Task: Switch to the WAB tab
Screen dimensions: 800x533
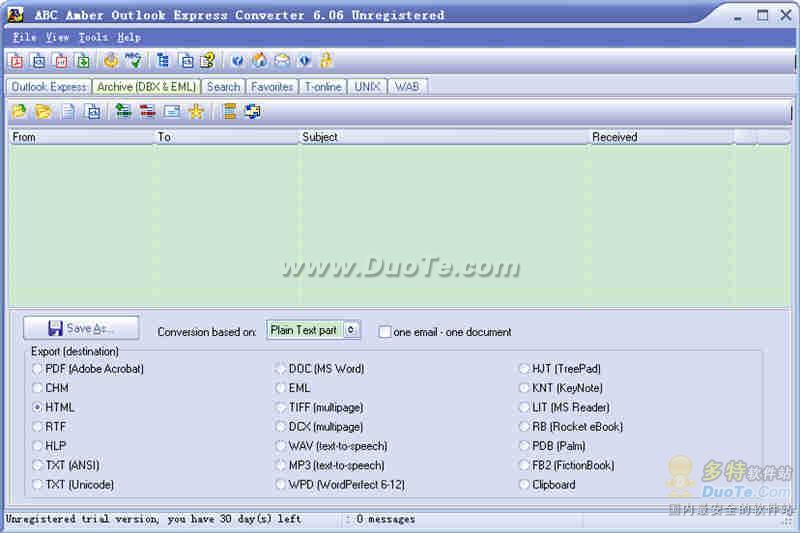Action: click(407, 87)
